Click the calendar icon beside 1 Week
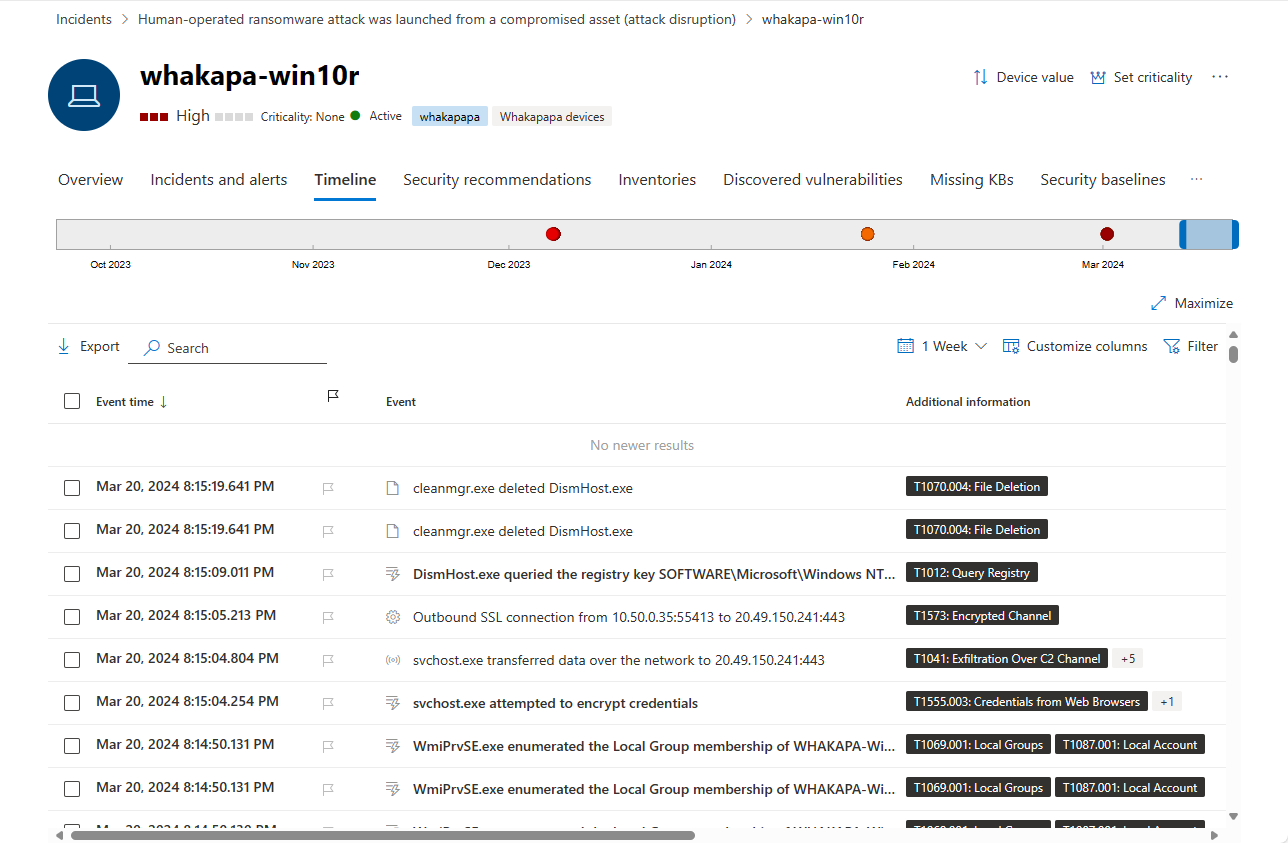Screen dimensions: 1288x843 [905, 346]
